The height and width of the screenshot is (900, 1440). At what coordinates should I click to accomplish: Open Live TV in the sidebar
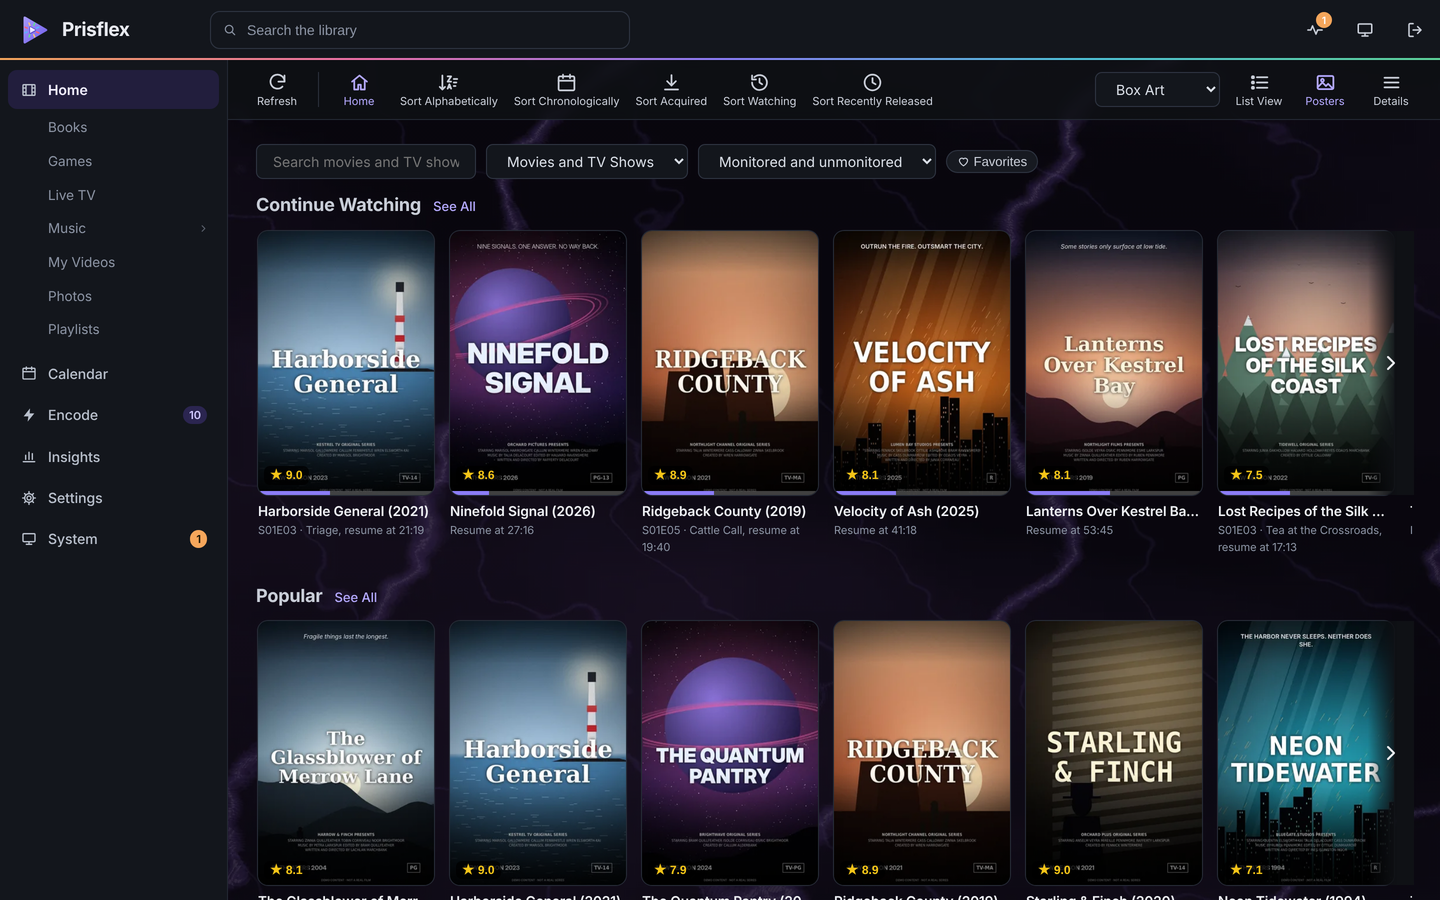(72, 195)
